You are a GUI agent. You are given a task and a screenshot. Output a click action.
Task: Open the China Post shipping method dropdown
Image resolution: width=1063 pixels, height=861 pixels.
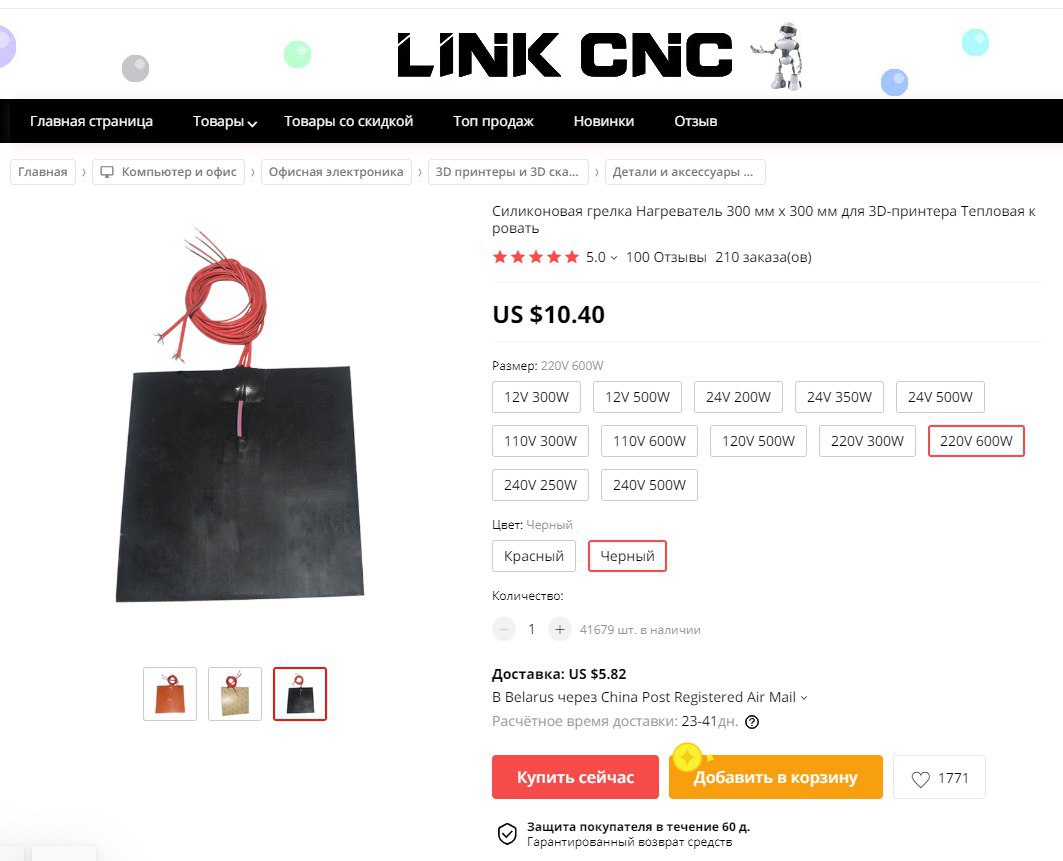650,698
